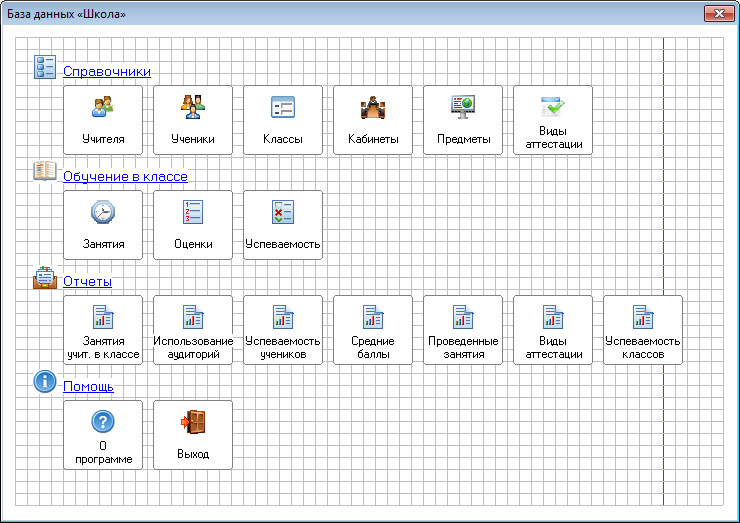Open Виды аттестации in the Справочники section

[553, 120]
